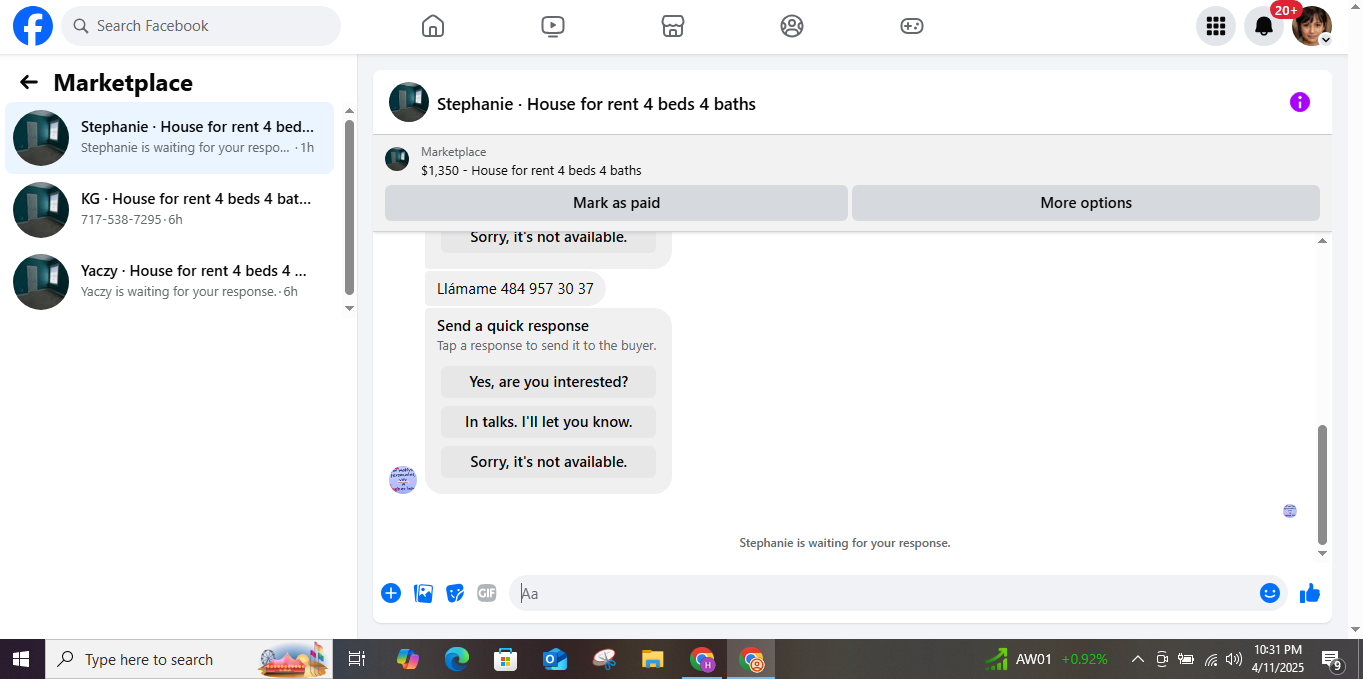Screen dimensions: 1363x679
Task: Open the emoji picker in message box
Action: [x=1270, y=593]
